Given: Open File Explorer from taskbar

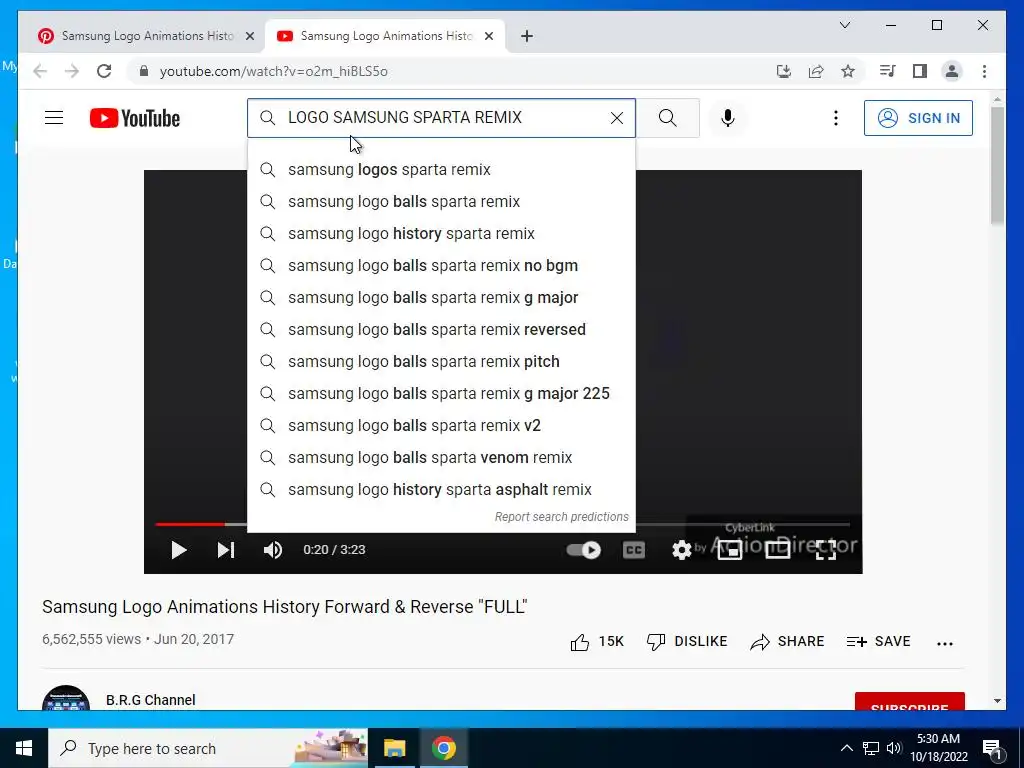Looking at the screenshot, I should (x=394, y=748).
